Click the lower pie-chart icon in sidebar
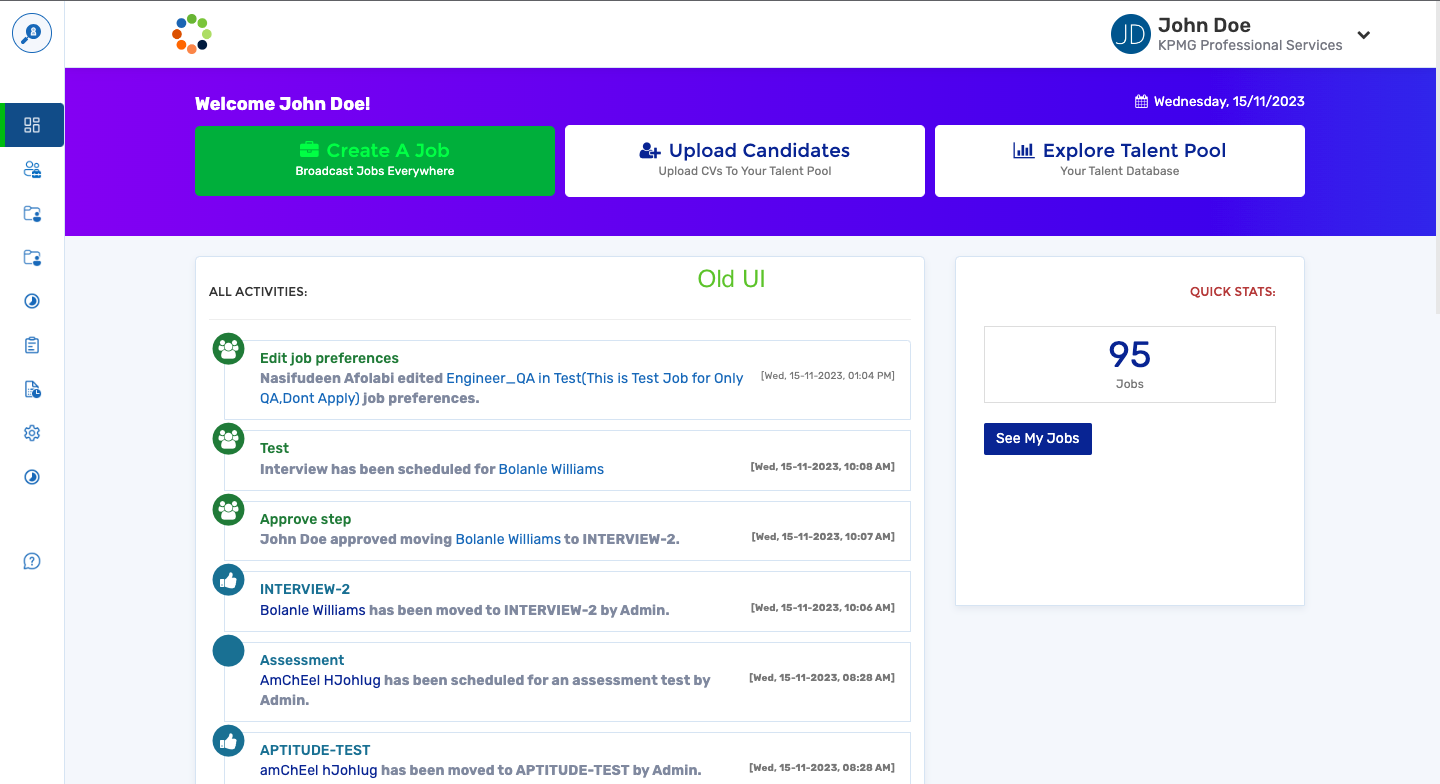The width and height of the screenshot is (1440, 784). click(31, 477)
